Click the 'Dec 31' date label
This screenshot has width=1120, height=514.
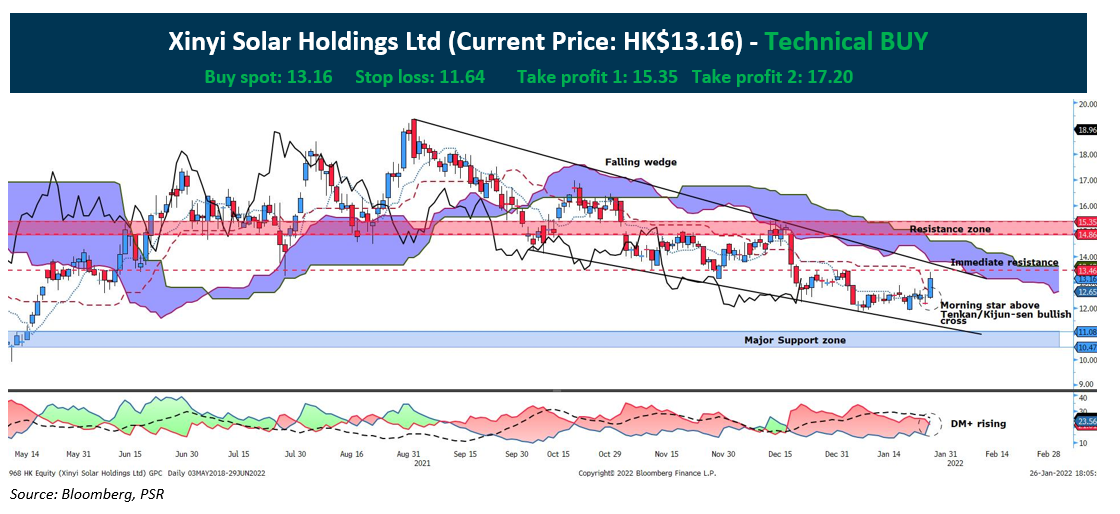[836, 454]
